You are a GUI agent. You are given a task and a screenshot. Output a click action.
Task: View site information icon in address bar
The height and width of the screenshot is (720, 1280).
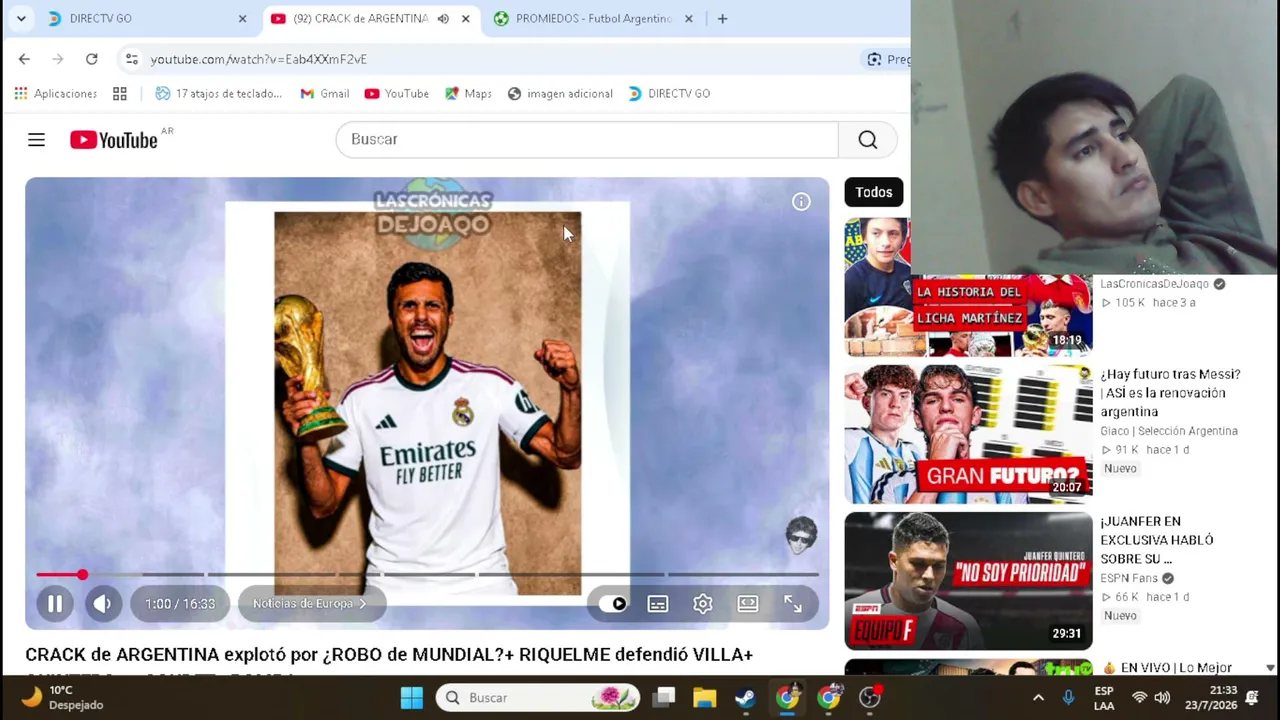tap(131, 59)
